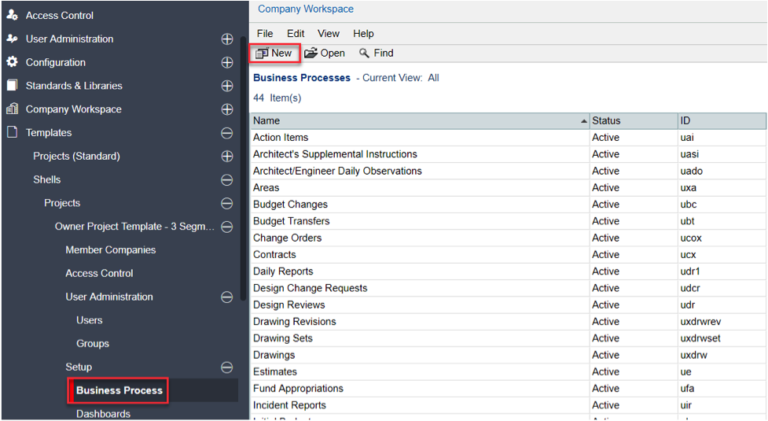The height and width of the screenshot is (421, 768).
Task: Click the Open folder toolbar button
Action: [x=325, y=53]
